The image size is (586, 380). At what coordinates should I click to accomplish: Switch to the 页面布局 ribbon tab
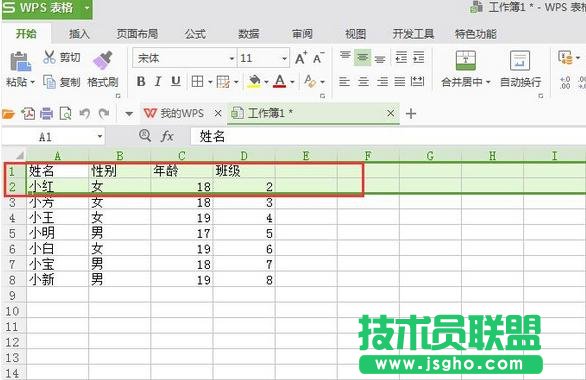coord(137,34)
